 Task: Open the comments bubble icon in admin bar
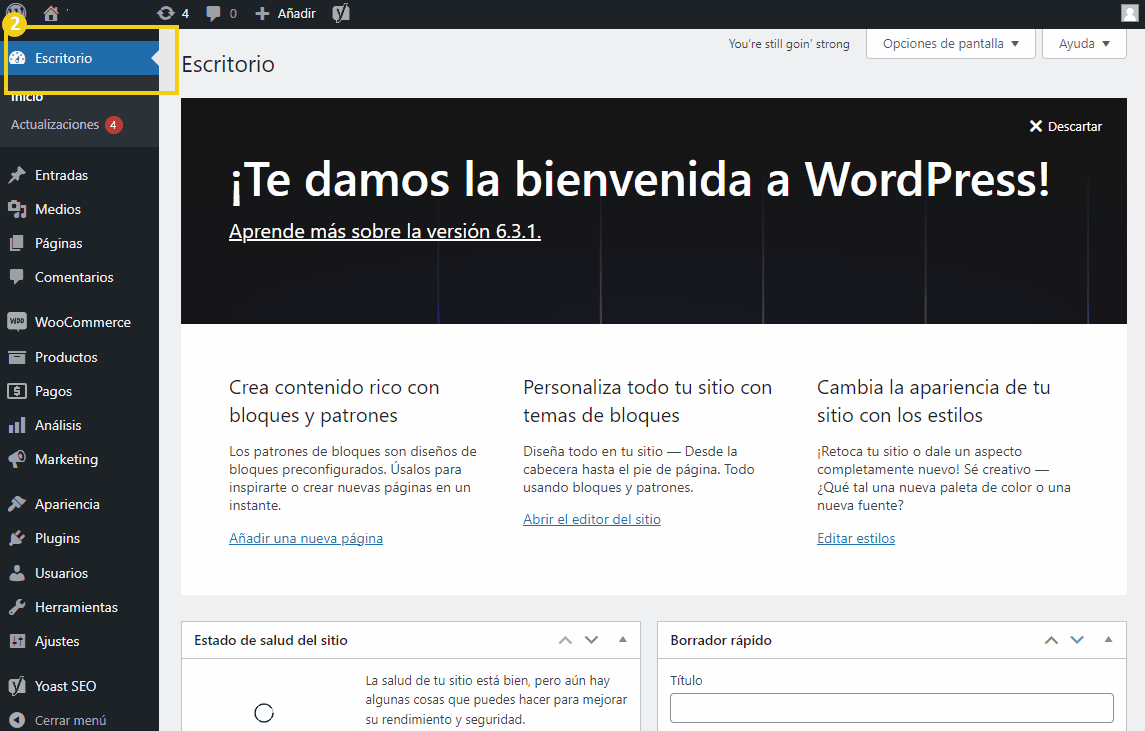[x=213, y=13]
